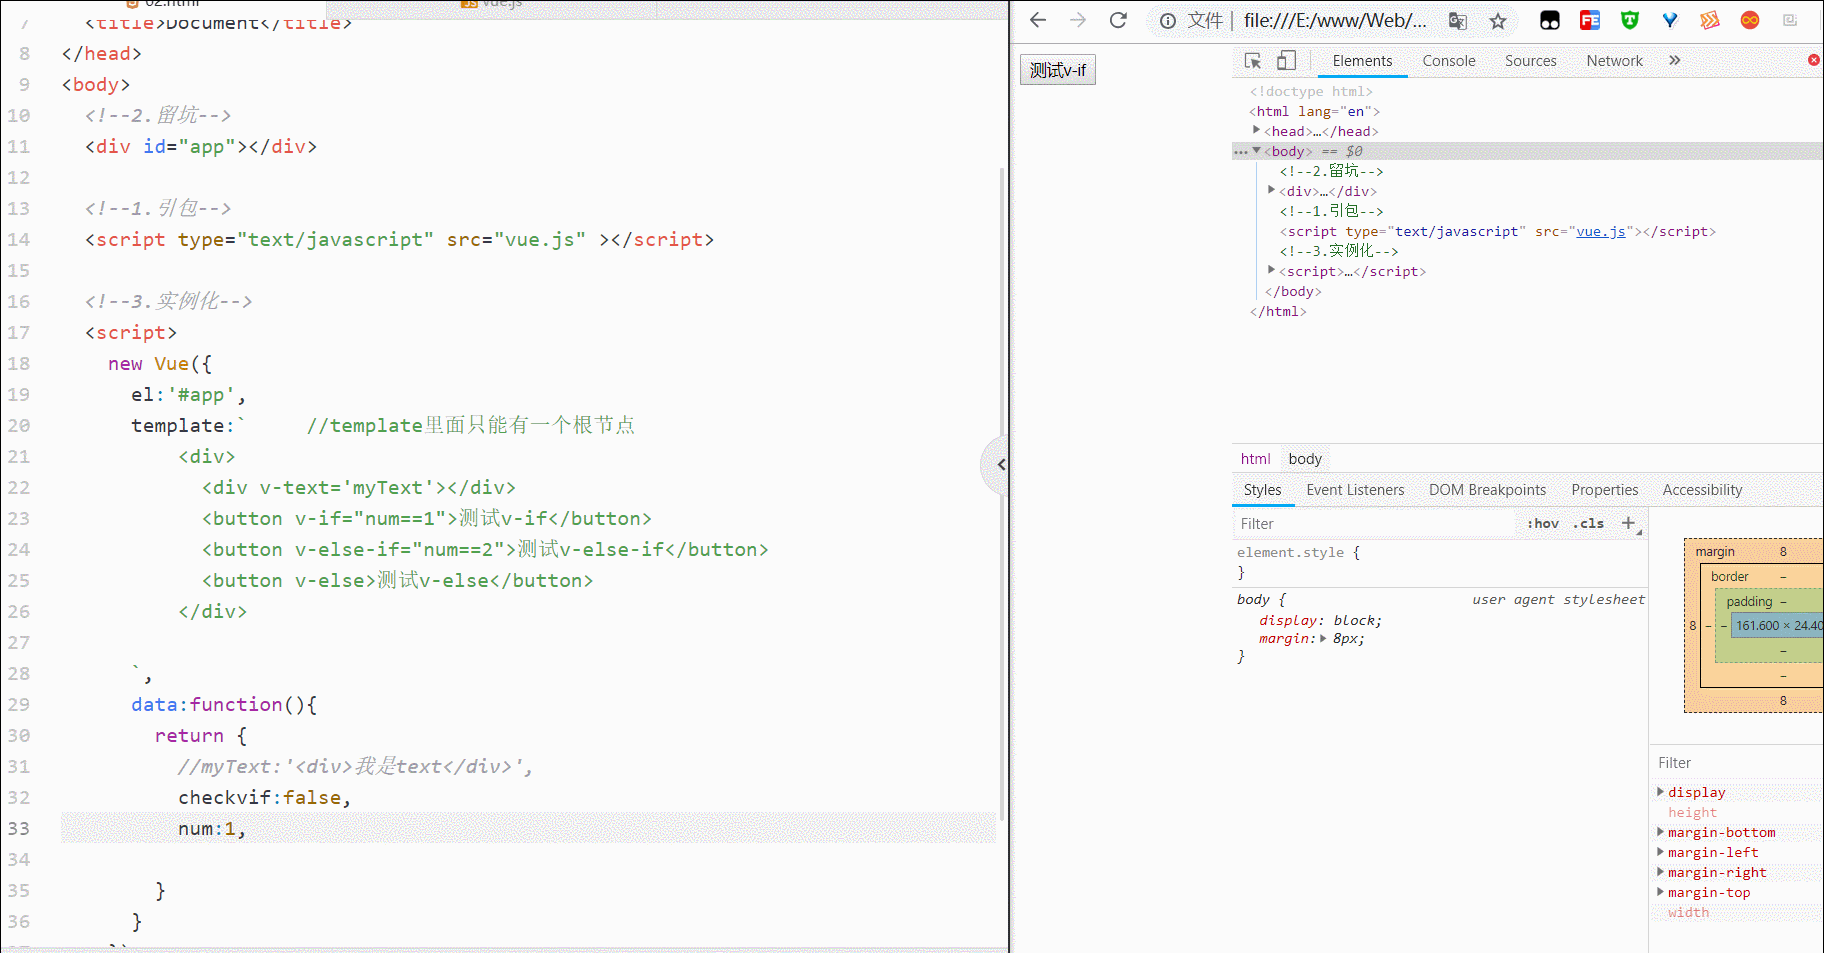Focus the Styles Filter input
The width and height of the screenshot is (1824, 953).
1375,524
